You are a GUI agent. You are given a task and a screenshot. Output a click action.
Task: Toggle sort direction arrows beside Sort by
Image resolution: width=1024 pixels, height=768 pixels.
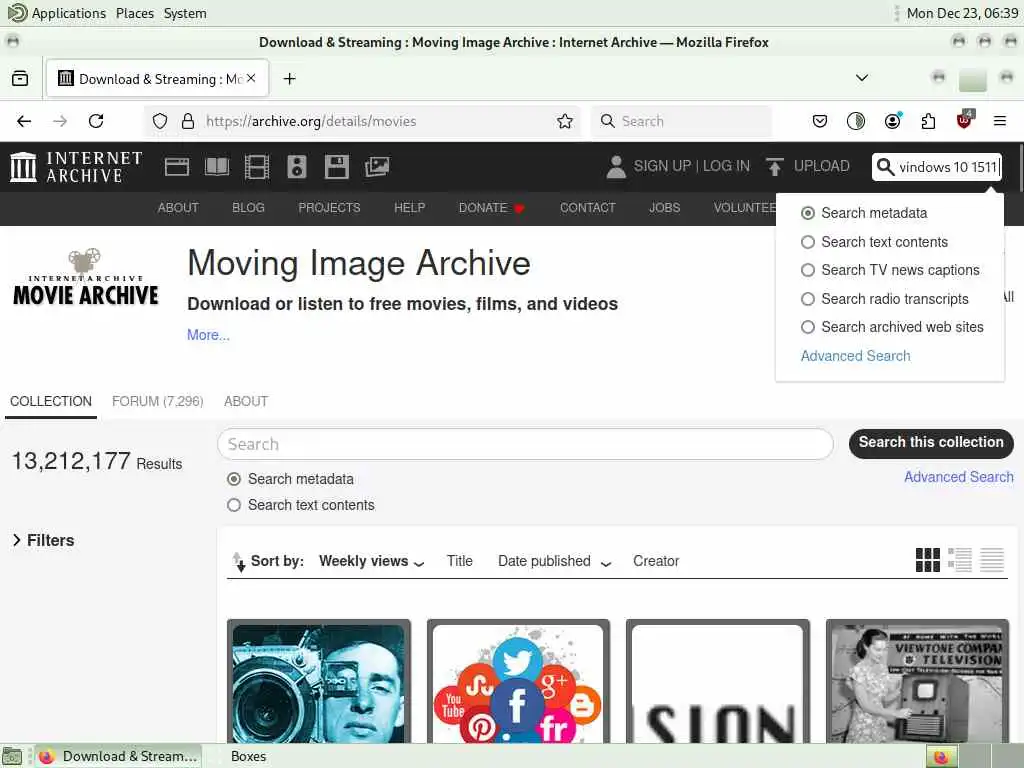click(x=238, y=562)
